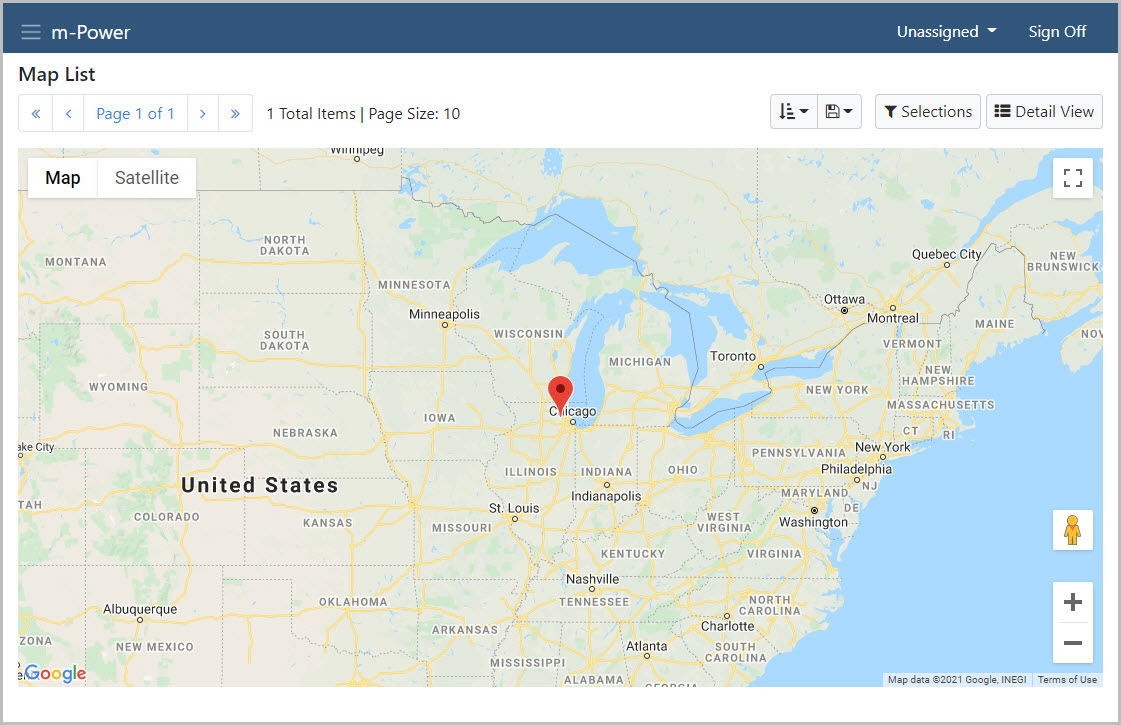Image resolution: width=1121 pixels, height=725 pixels.
Task: Click the Toronto city label
Action: tap(733, 356)
